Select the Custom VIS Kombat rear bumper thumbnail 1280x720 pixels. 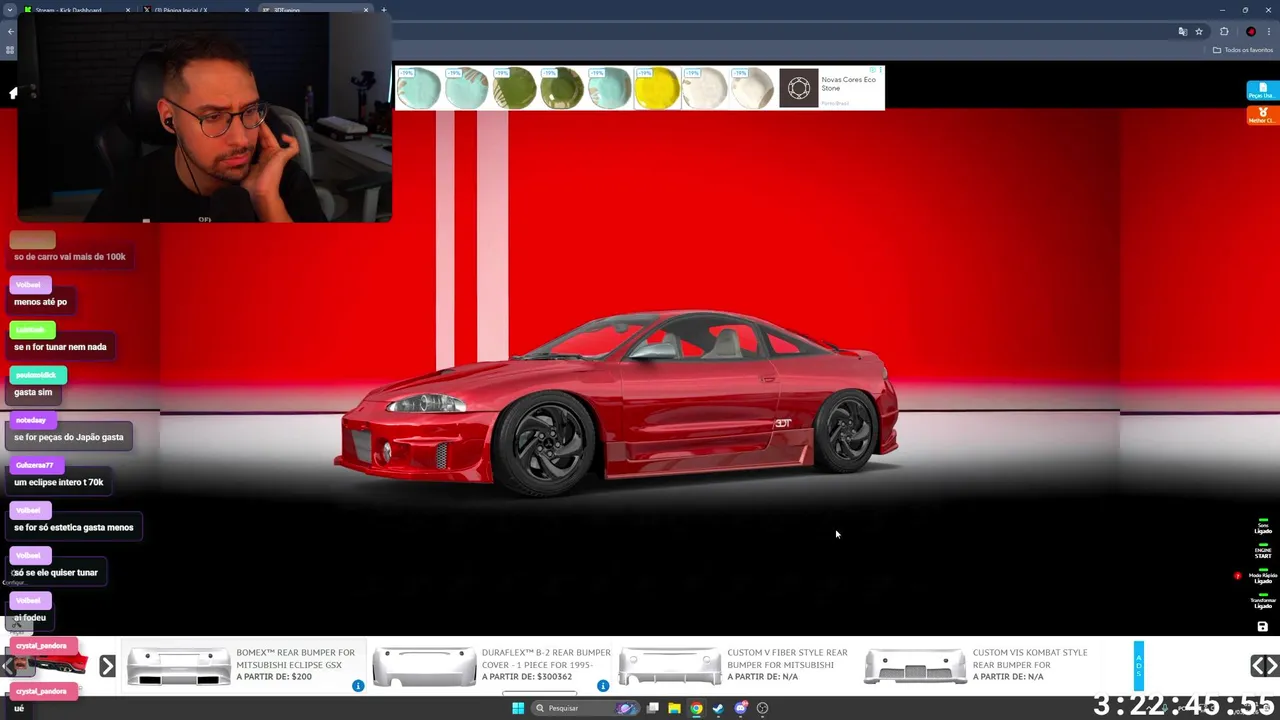915,666
